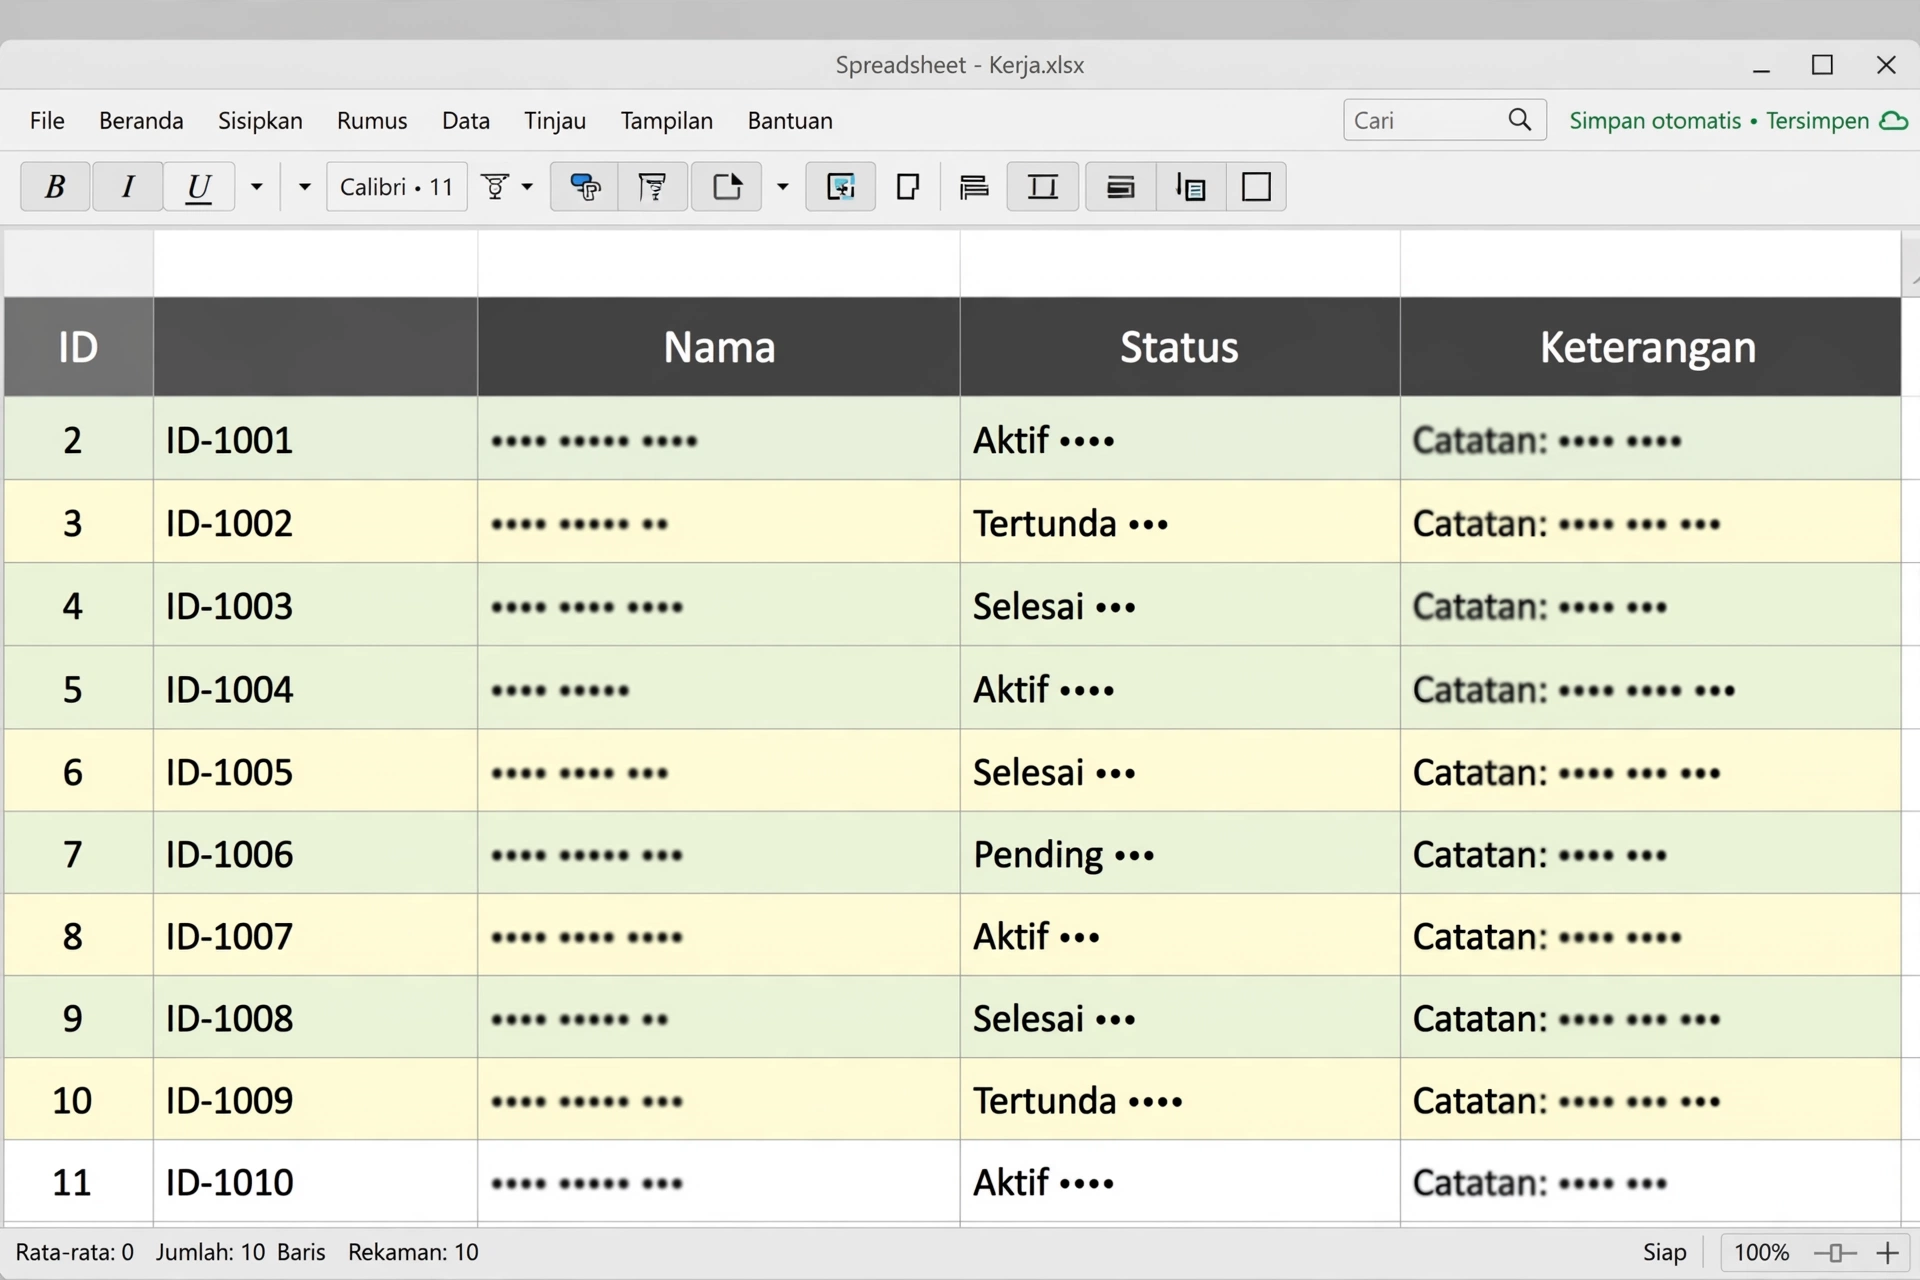Click the blue paint roller format icon
The height and width of the screenshot is (1280, 1920).
click(x=584, y=187)
